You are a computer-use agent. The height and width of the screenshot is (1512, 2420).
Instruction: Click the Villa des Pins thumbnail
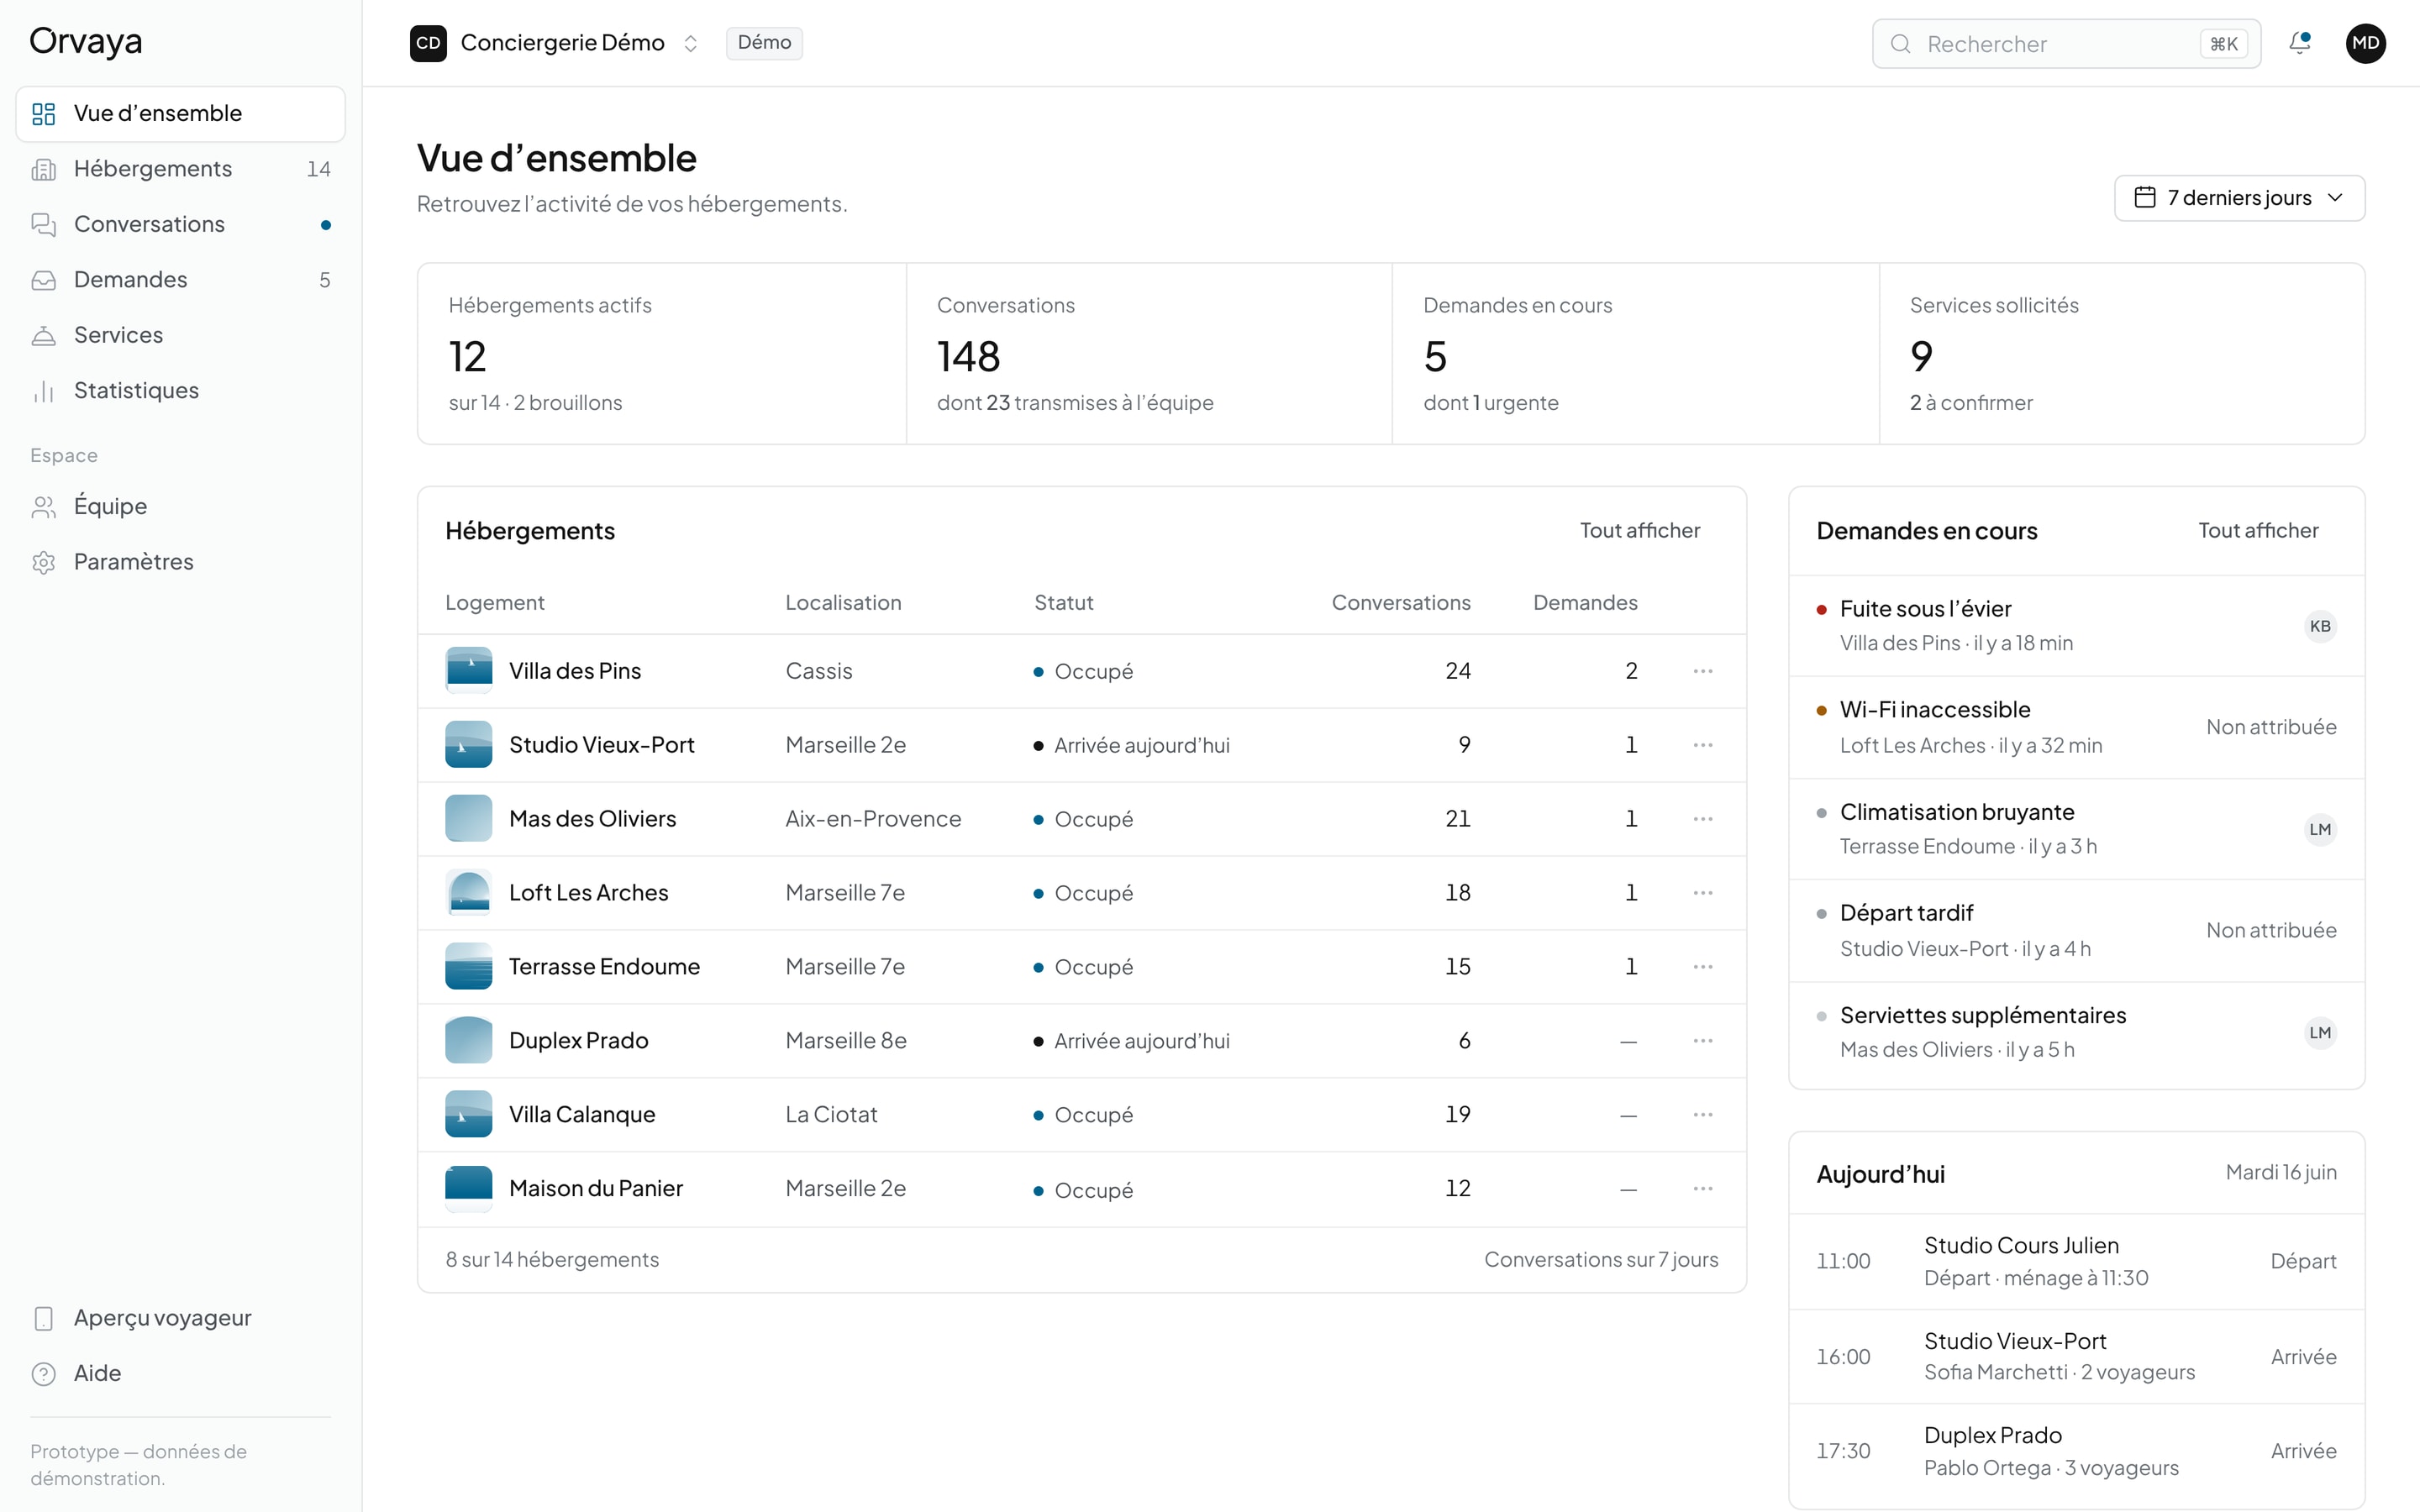point(468,671)
